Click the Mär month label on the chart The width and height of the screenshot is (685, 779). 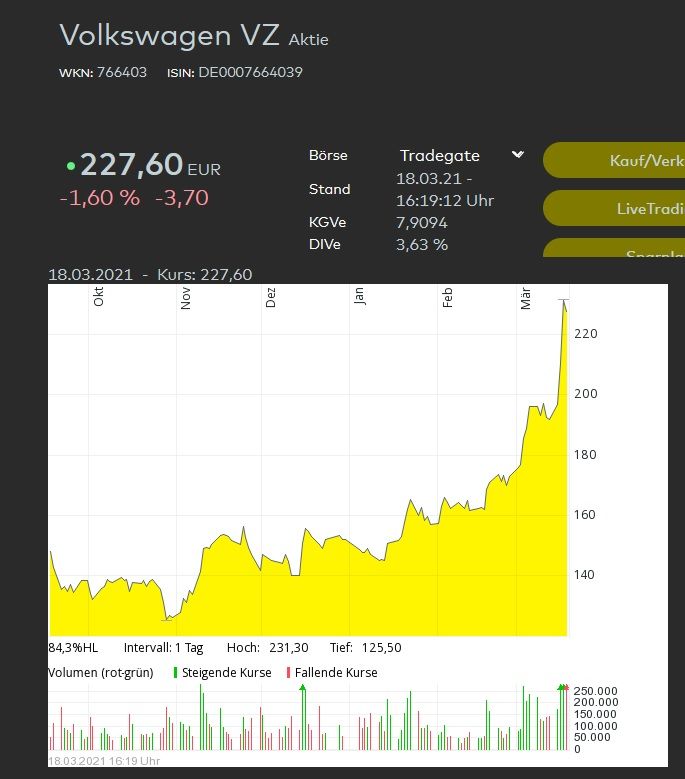(526, 297)
